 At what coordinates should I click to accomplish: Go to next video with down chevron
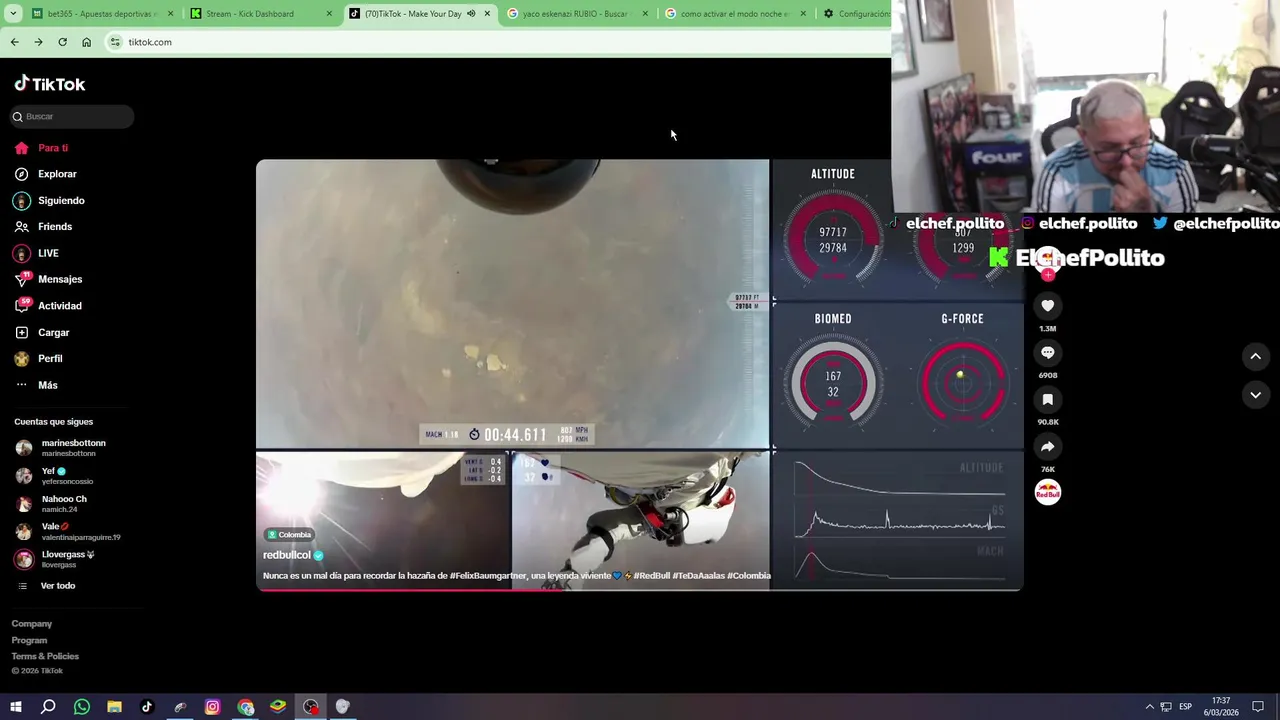[x=1255, y=395]
